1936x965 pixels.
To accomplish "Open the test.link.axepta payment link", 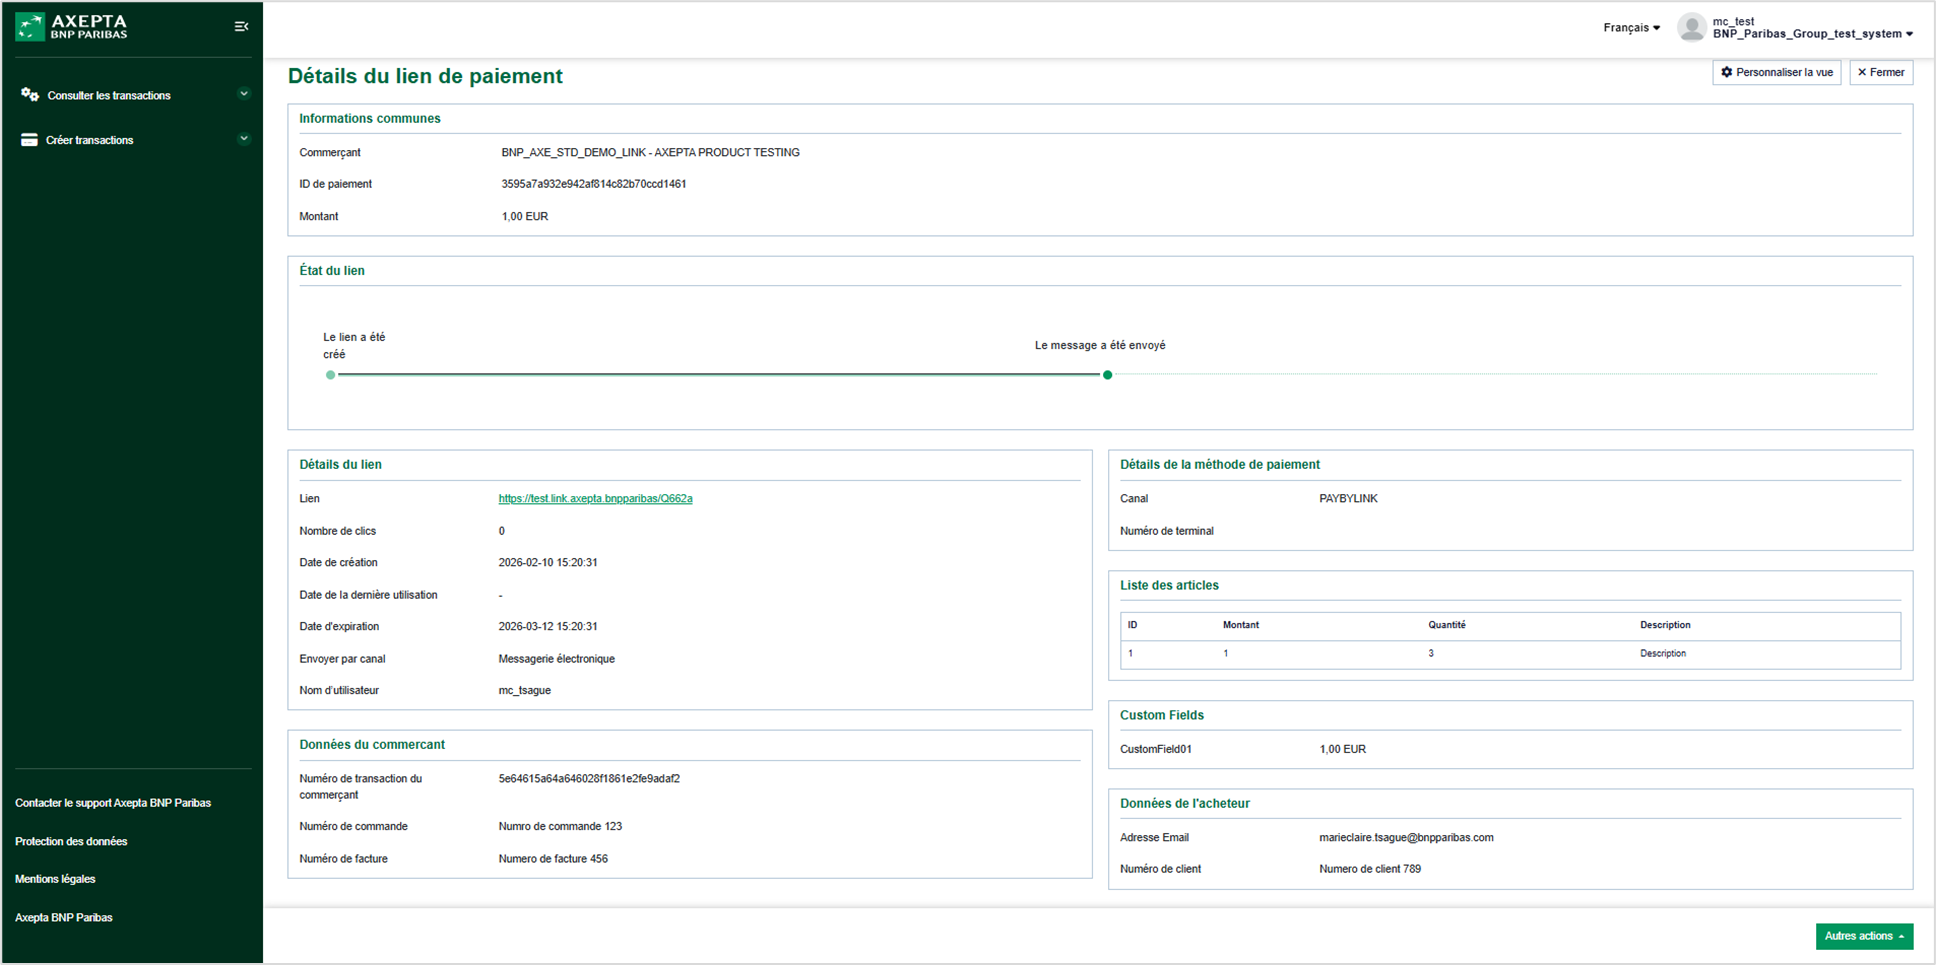I will 595,498.
